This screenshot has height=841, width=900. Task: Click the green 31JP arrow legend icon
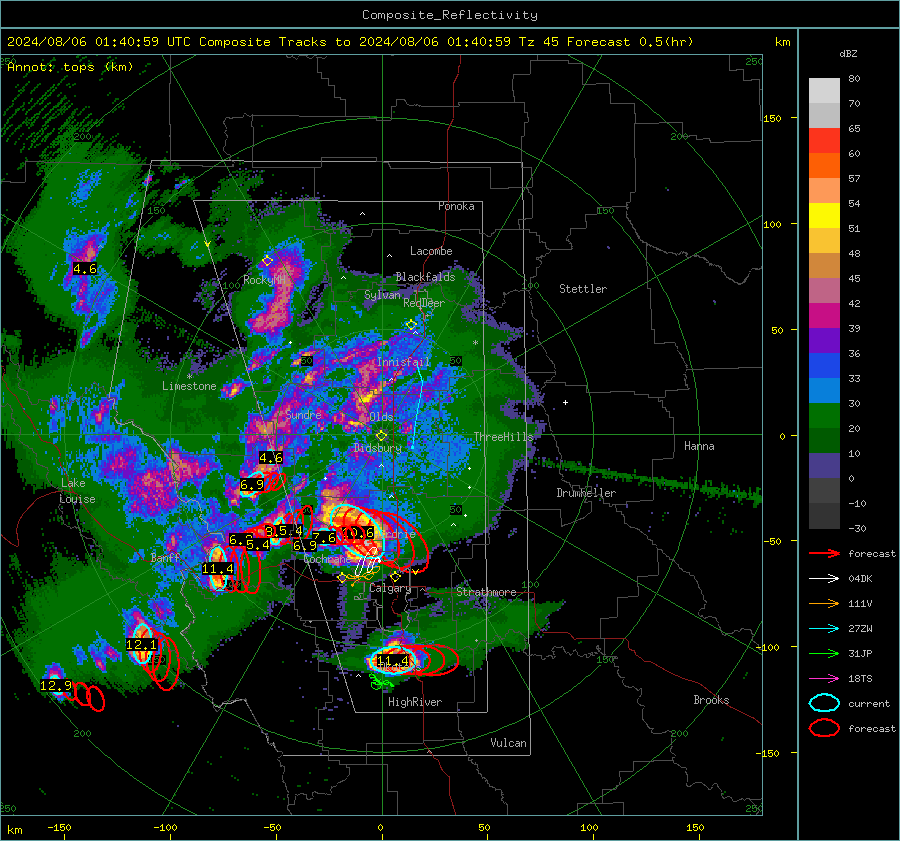coord(824,653)
